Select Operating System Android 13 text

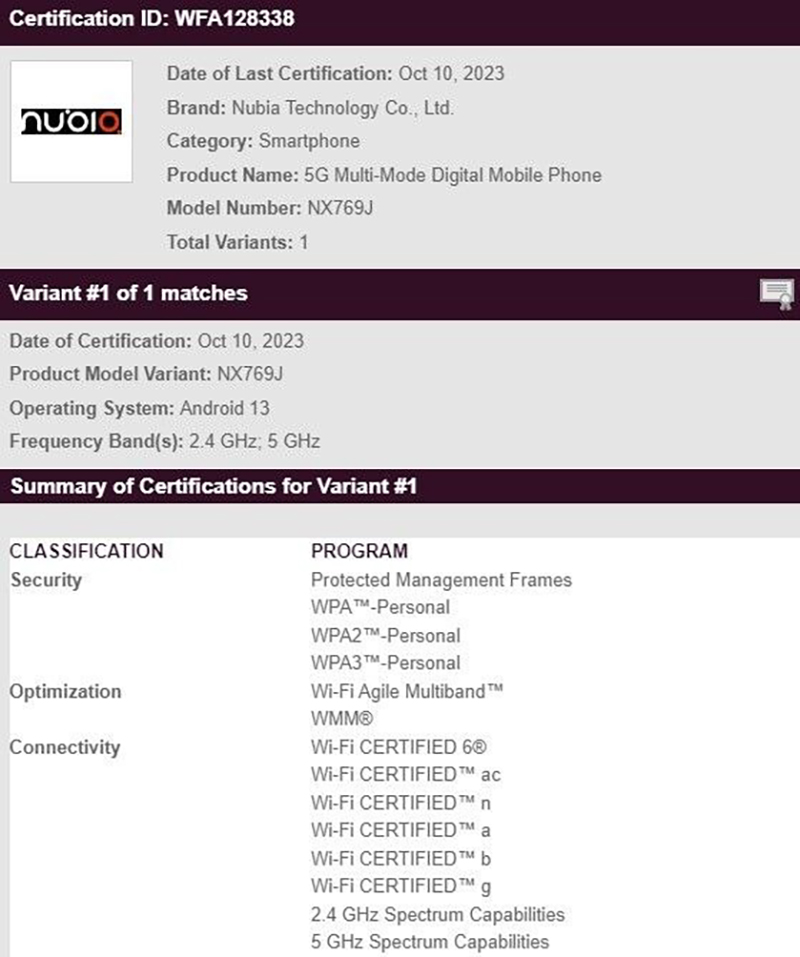coord(139,408)
